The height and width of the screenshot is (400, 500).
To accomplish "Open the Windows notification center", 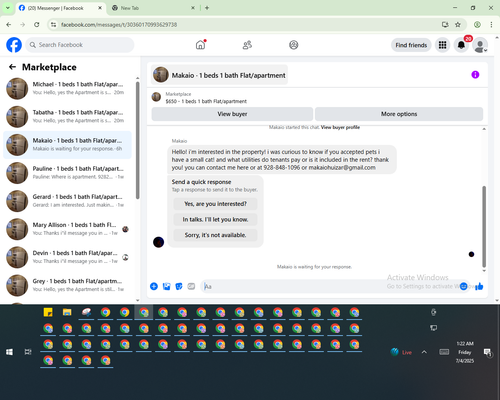I will (487, 352).
